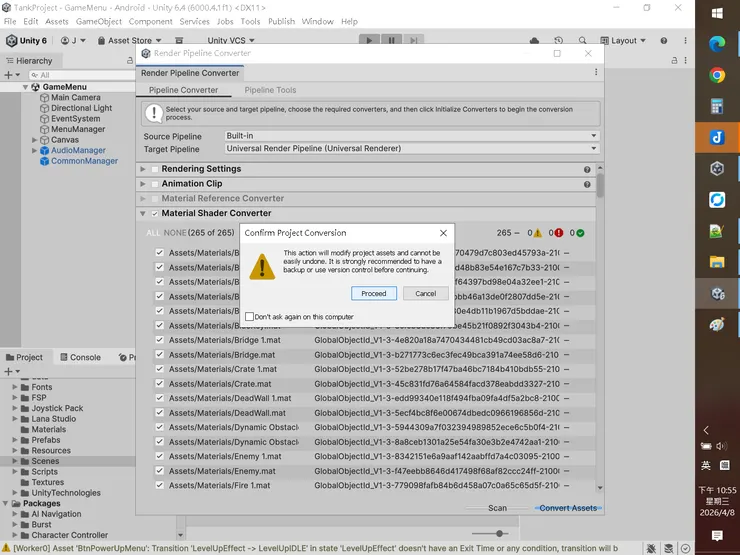Open Microsoft Edge from the taskbar
The height and width of the screenshot is (555, 740).
717,44
